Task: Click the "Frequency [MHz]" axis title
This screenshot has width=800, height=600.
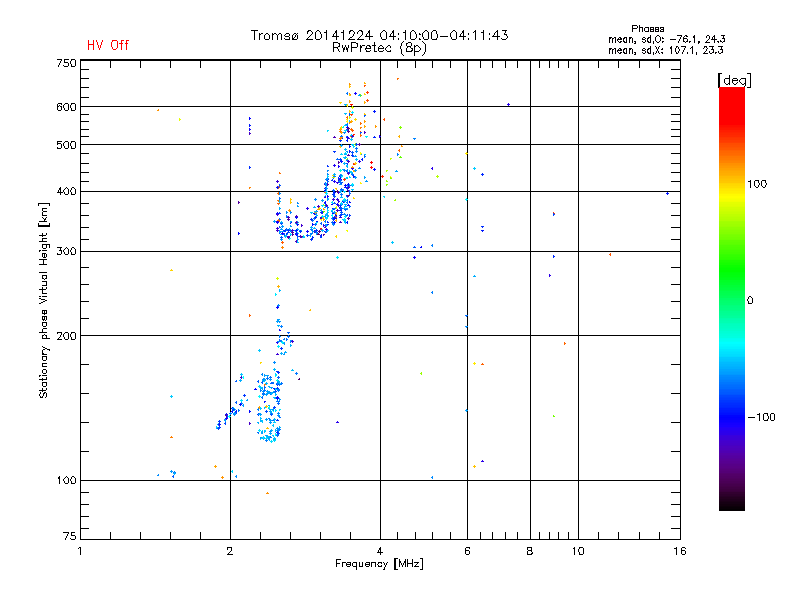Action: point(379,564)
